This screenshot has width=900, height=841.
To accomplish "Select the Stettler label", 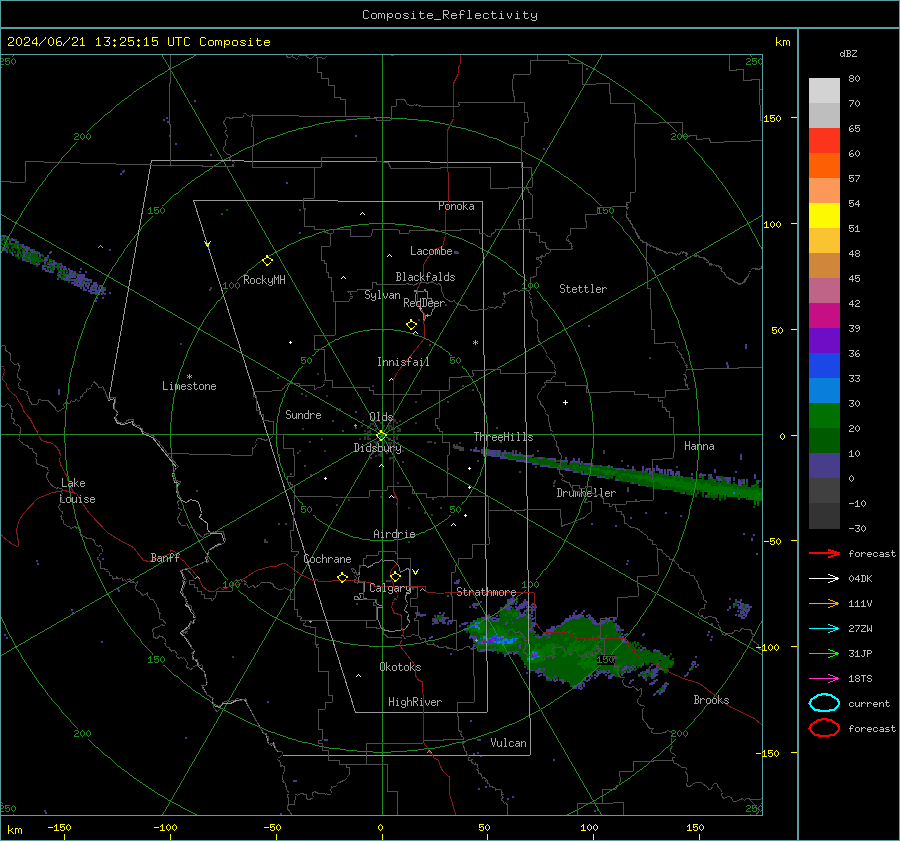I will click(x=583, y=289).
